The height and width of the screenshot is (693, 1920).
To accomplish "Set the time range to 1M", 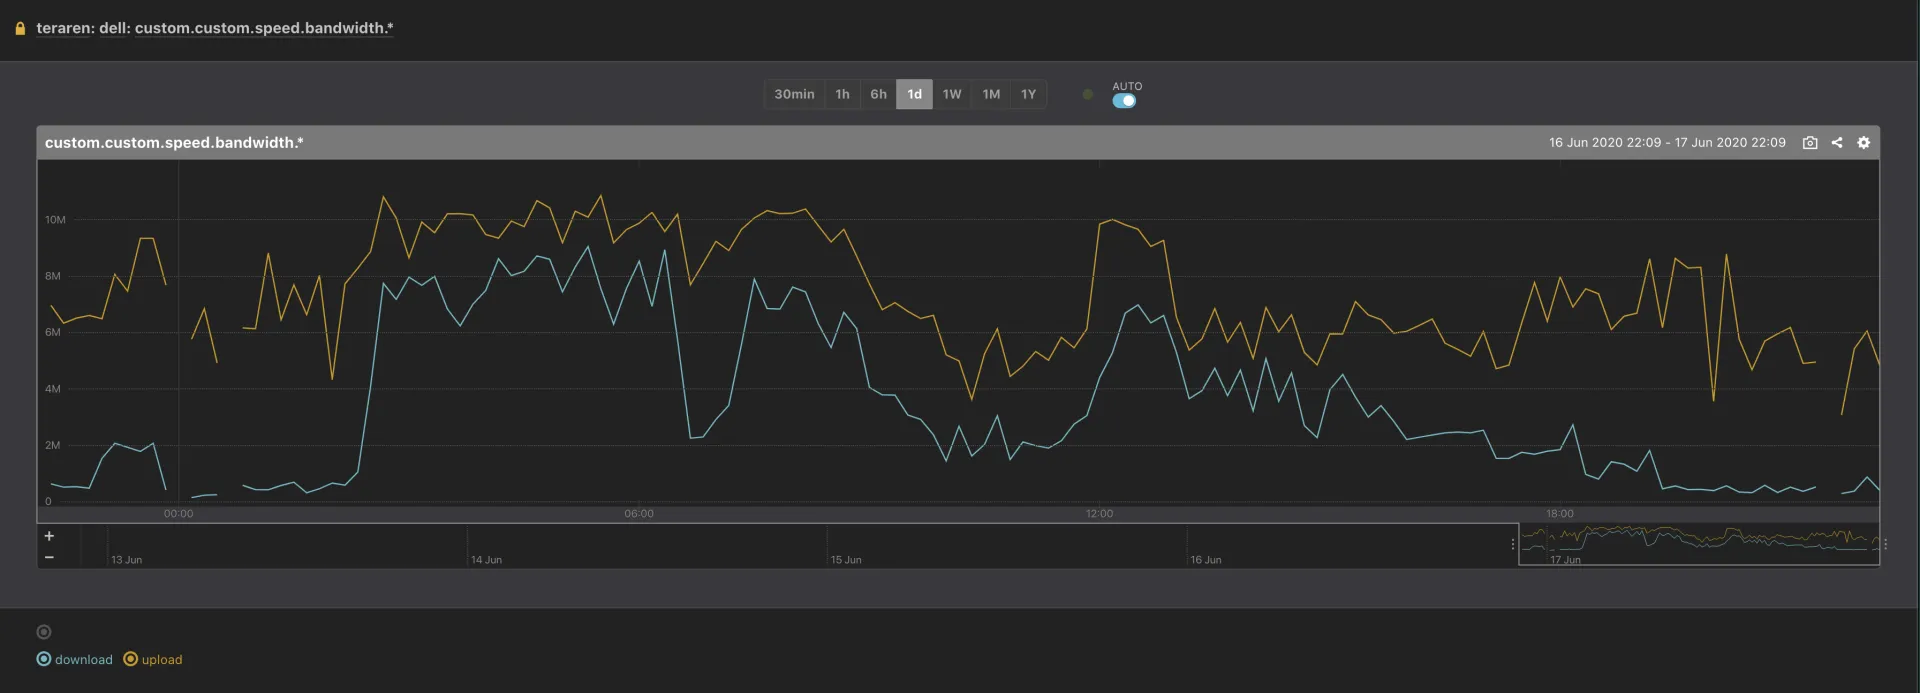I will pos(990,94).
